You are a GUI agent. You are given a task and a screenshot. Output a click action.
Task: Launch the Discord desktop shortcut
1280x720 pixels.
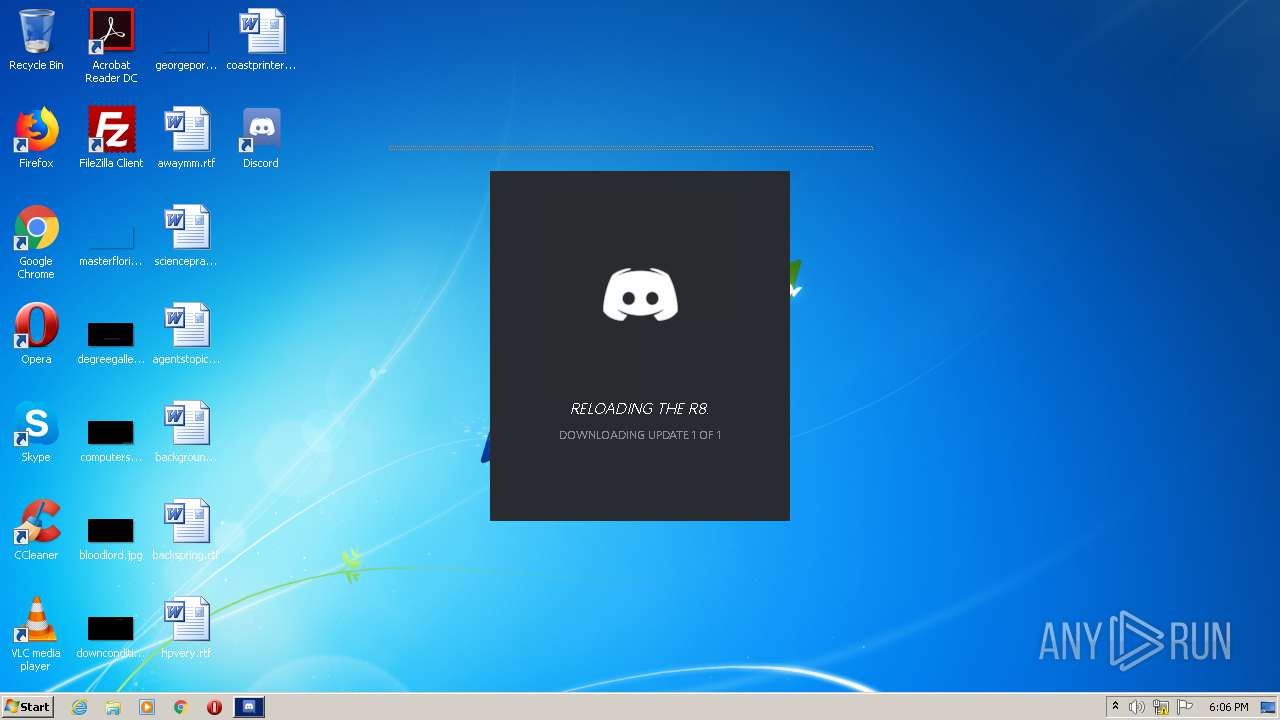pyautogui.click(x=261, y=138)
